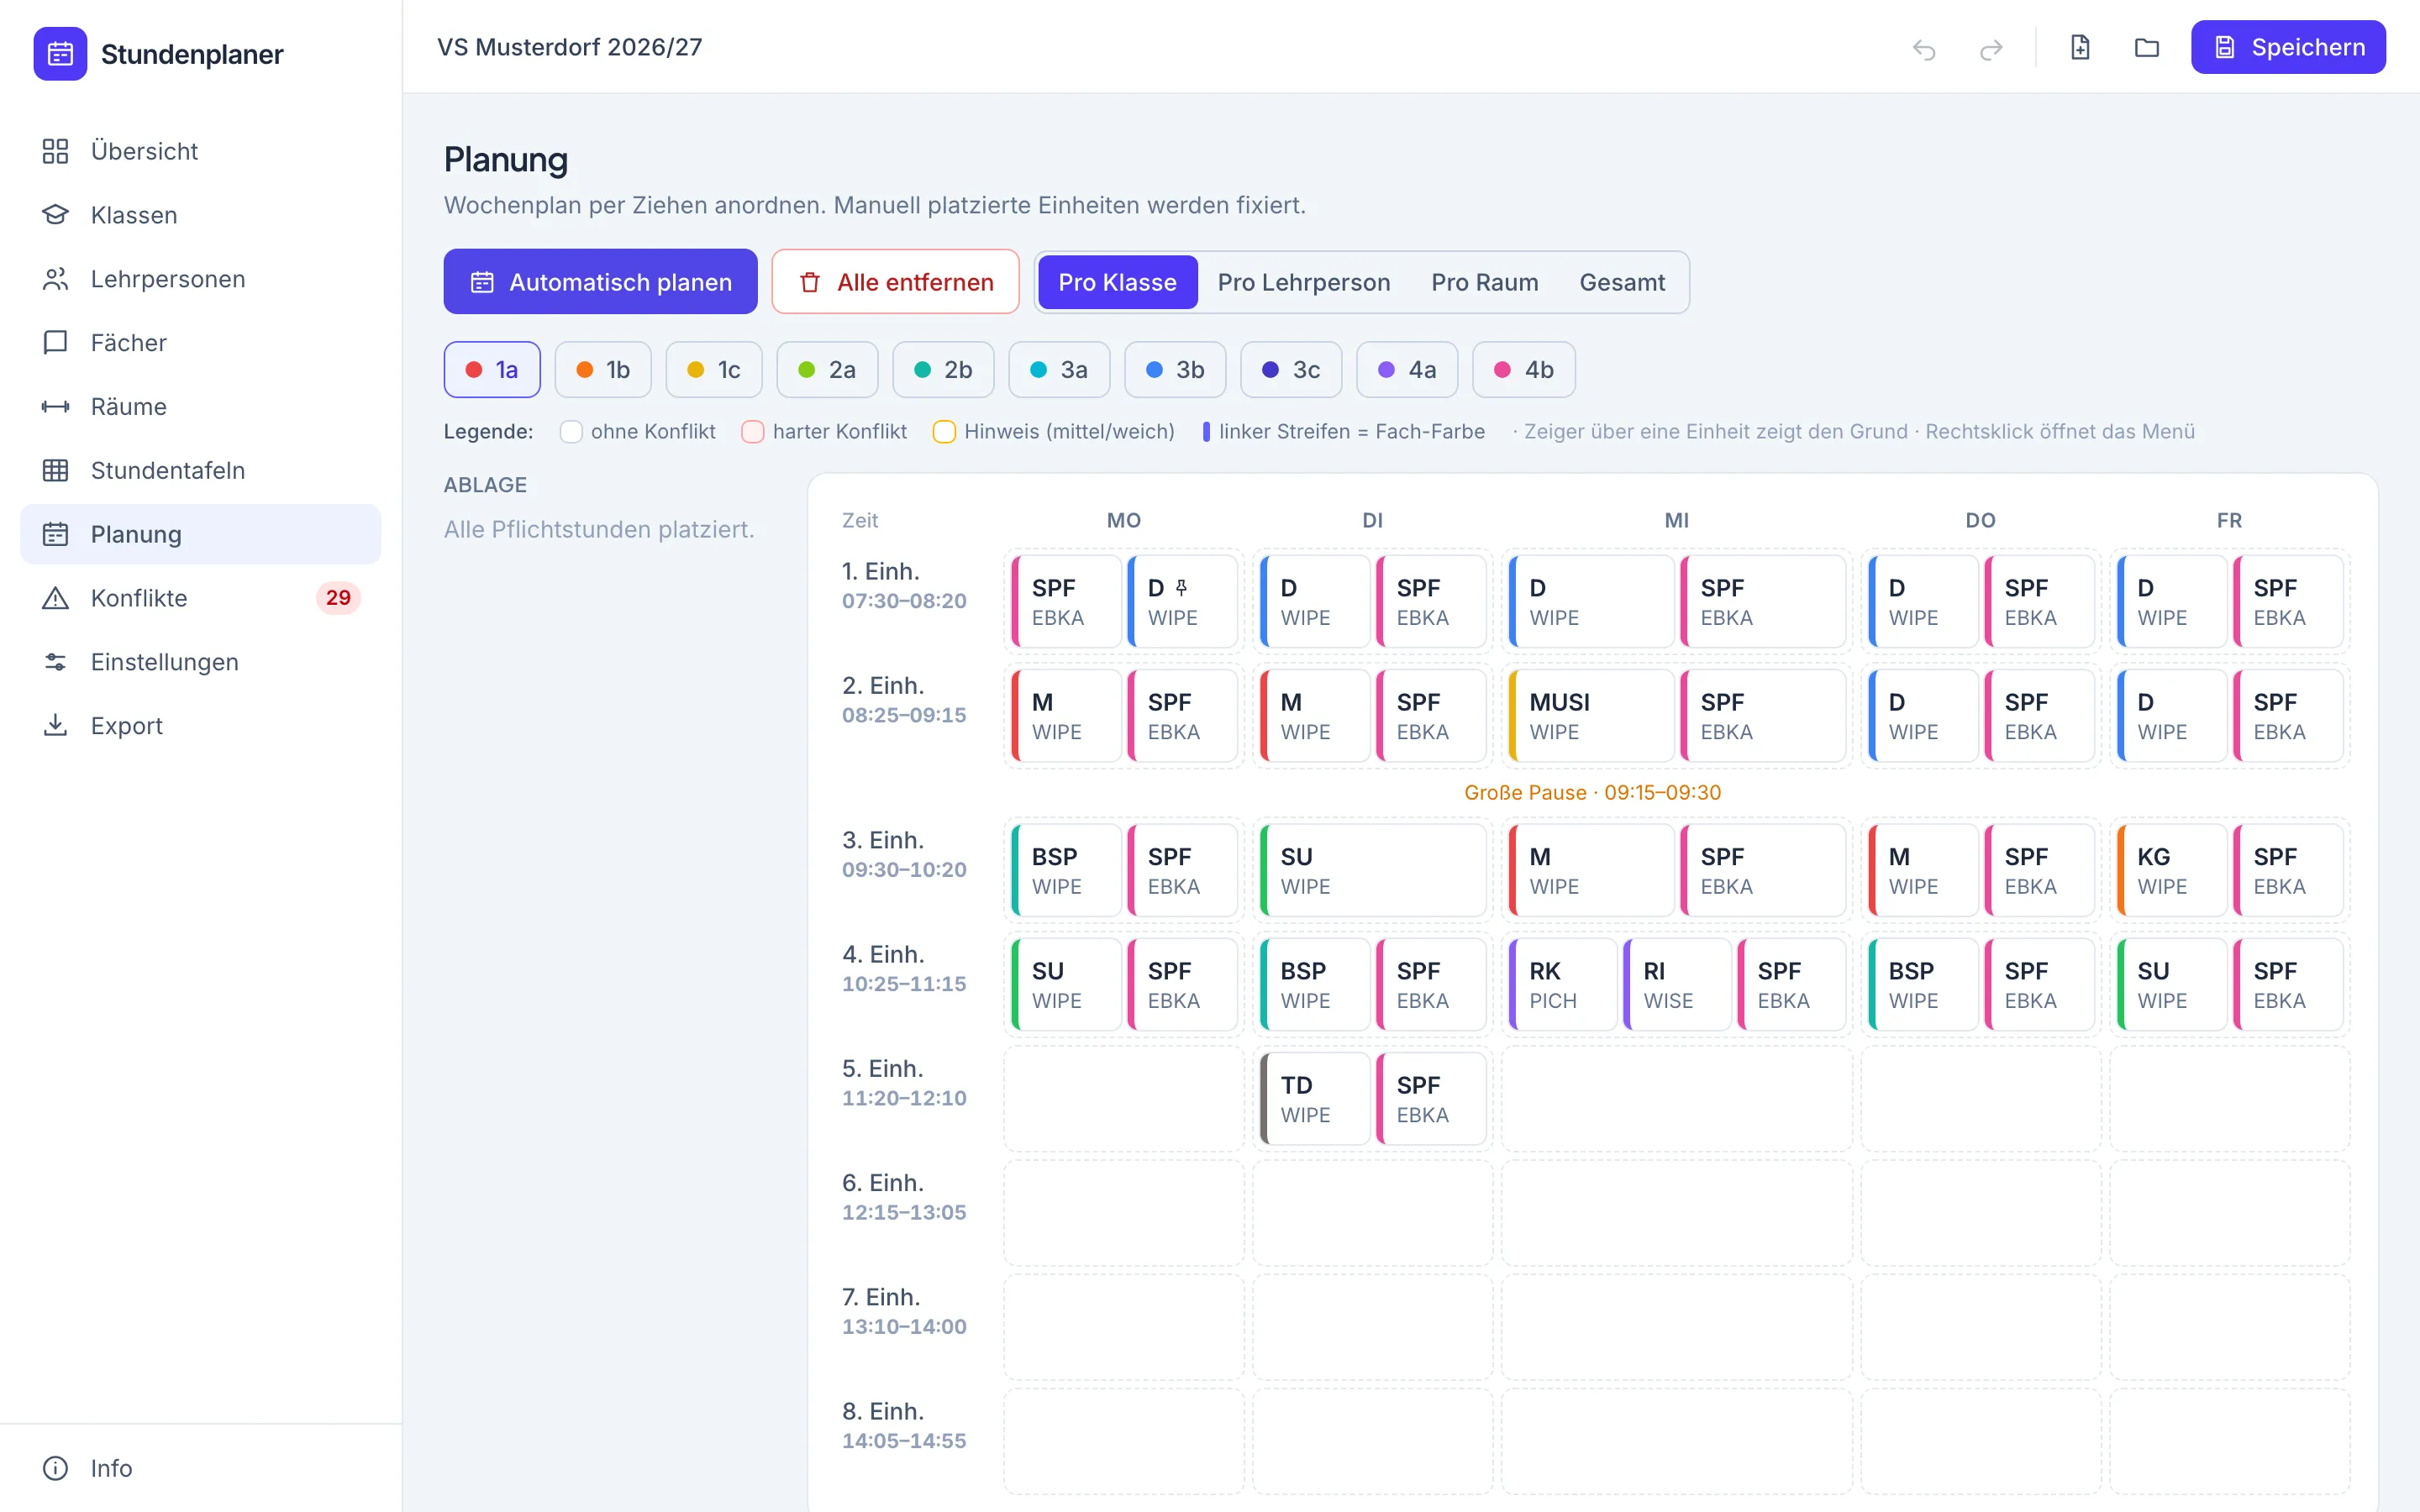Click the redo arrow icon

pyautogui.click(x=1991, y=48)
